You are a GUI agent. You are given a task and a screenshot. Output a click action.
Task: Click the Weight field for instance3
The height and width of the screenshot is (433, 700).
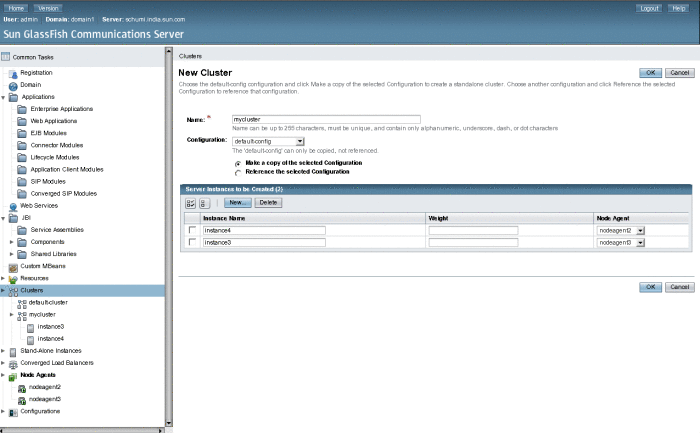pyautogui.click(x=473, y=242)
